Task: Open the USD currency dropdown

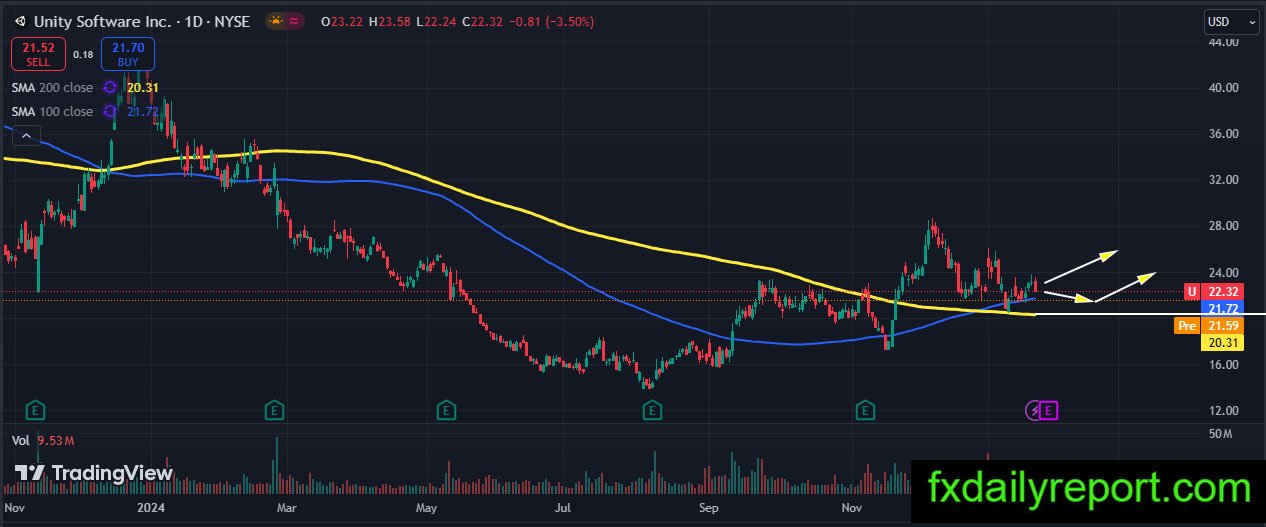Action: coord(1232,21)
